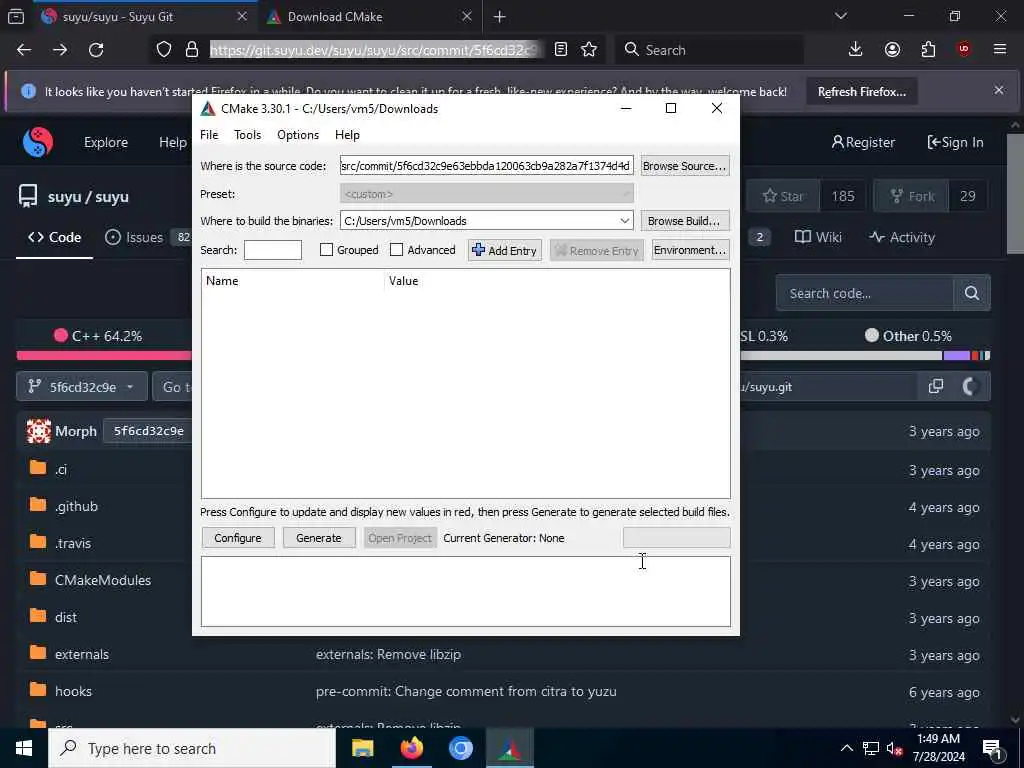1024x768 pixels.
Task: Open Firefox extensions icon
Action: point(928,50)
